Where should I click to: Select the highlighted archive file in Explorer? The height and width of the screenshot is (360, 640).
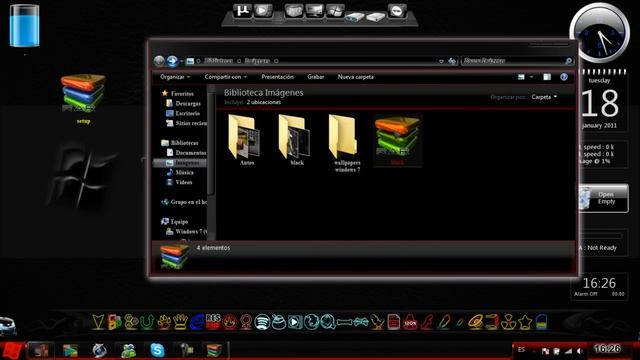(x=398, y=140)
